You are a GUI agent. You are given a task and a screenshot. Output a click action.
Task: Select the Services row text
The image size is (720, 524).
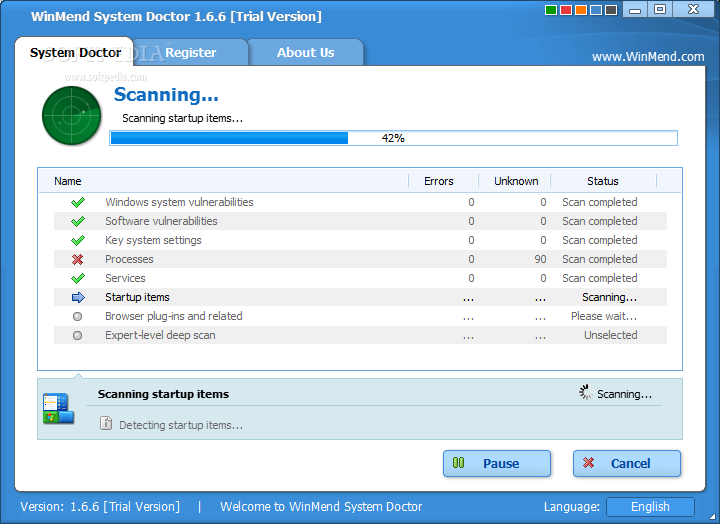click(125, 278)
